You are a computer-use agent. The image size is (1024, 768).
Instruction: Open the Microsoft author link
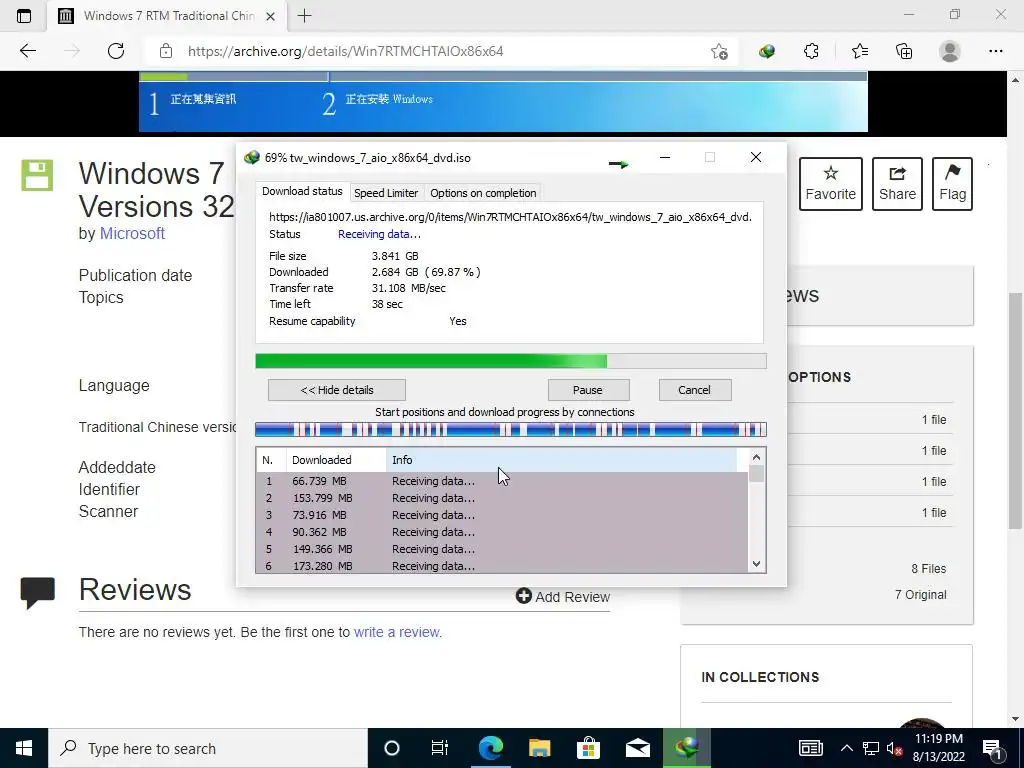(x=132, y=233)
